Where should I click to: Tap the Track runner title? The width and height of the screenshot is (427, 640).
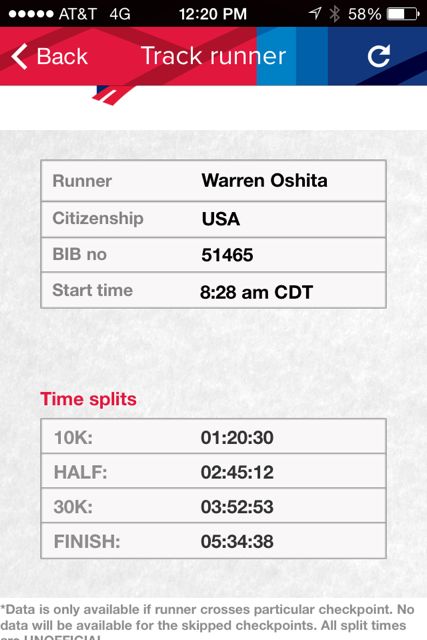(x=214, y=56)
